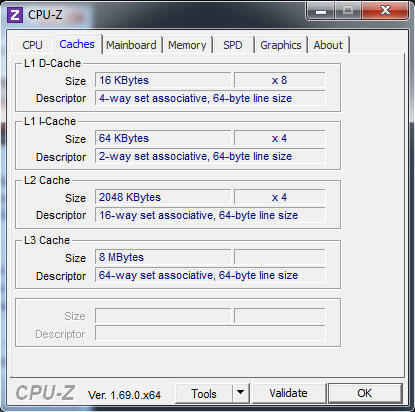The width and height of the screenshot is (415, 412).
Task: Click the L1 D-Cache group label
Action: pyautogui.click(x=52, y=63)
